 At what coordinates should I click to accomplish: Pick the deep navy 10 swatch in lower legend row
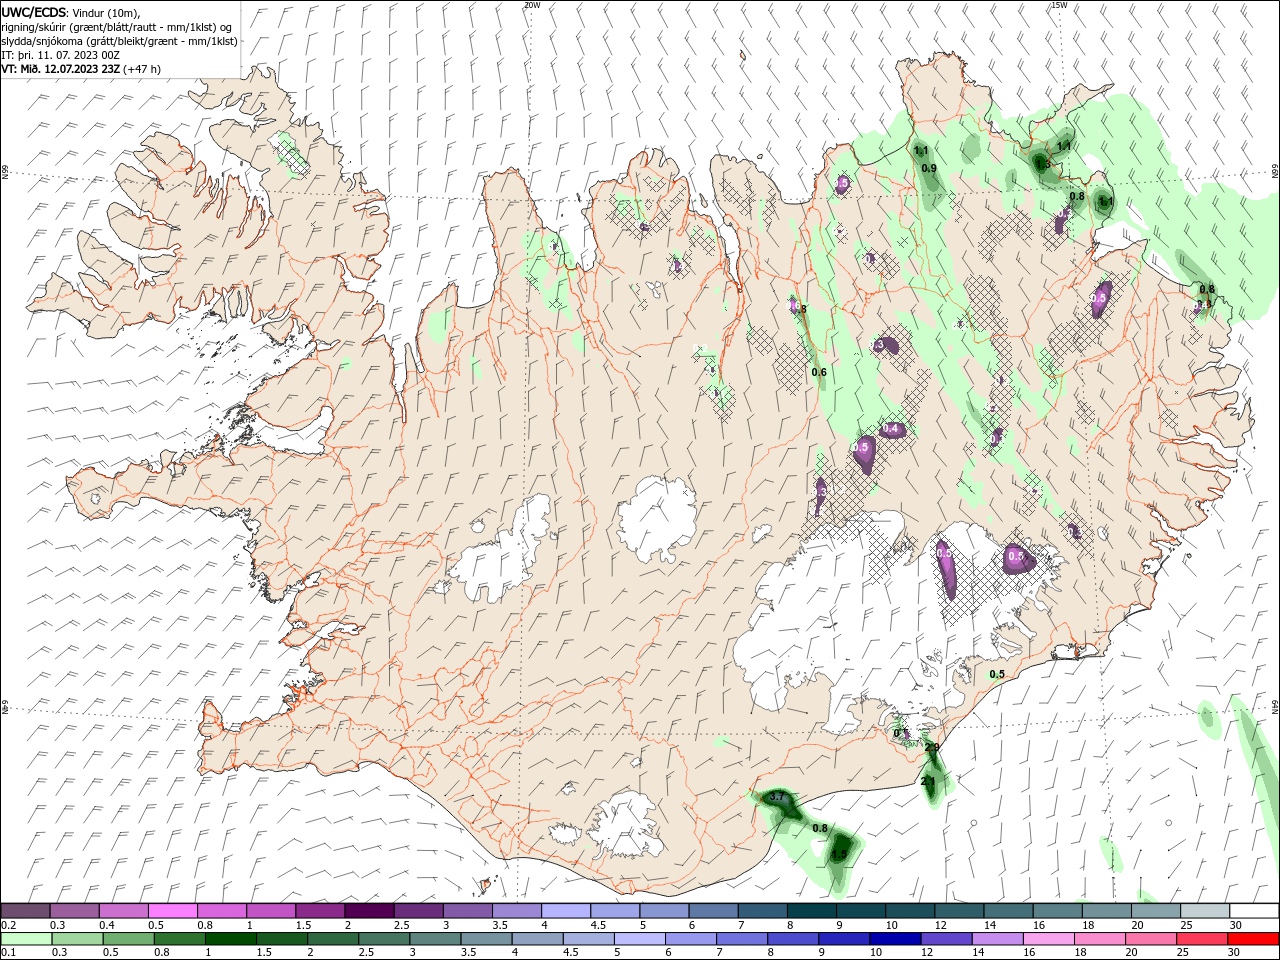click(x=895, y=939)
